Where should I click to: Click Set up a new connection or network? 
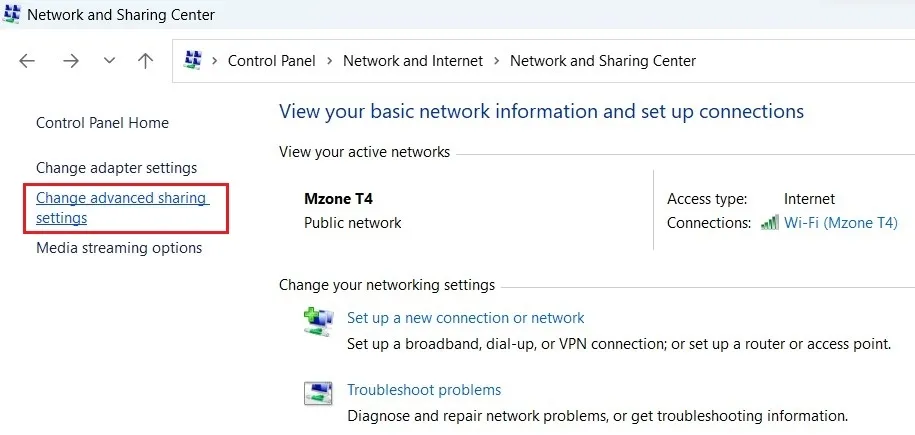[x=465, y=318]
